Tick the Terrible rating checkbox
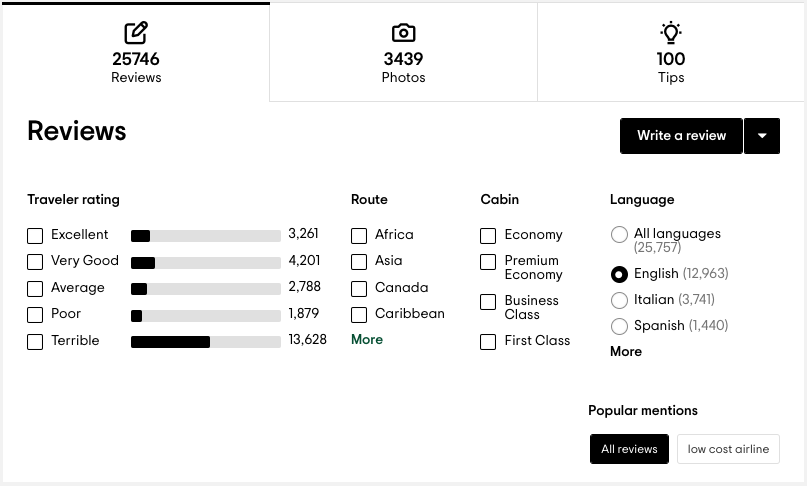 pyautogui.click(x=35, y=342)
